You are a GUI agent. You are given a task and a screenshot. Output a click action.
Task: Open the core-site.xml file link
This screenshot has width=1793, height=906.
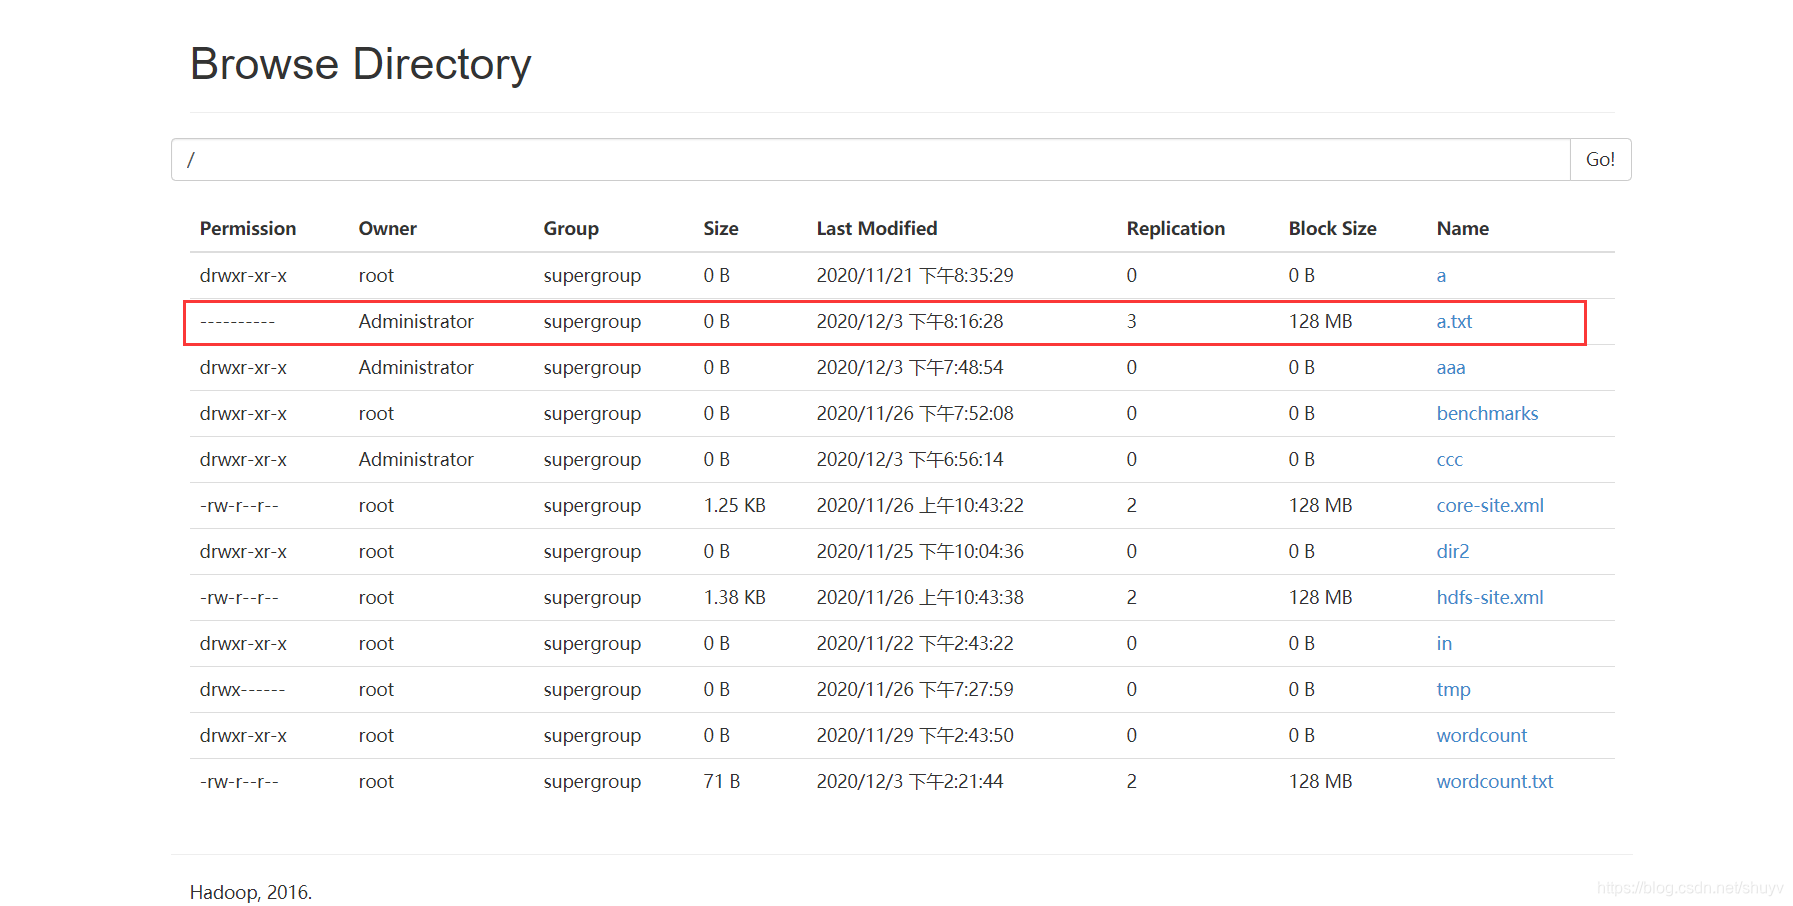coord(1490,506)
